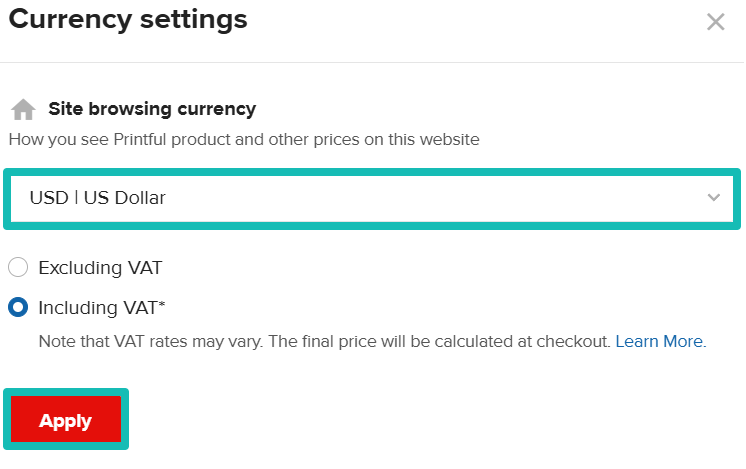Viewport: 746px width, 469px height.
Task: Click the home icon beside Site browsing currency
Action: (x=22, y=109)
